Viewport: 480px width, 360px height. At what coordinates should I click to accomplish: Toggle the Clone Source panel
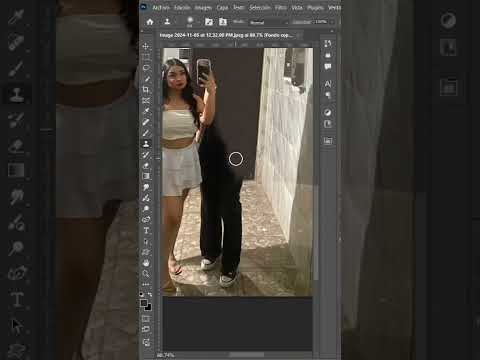tap(223, 22)
